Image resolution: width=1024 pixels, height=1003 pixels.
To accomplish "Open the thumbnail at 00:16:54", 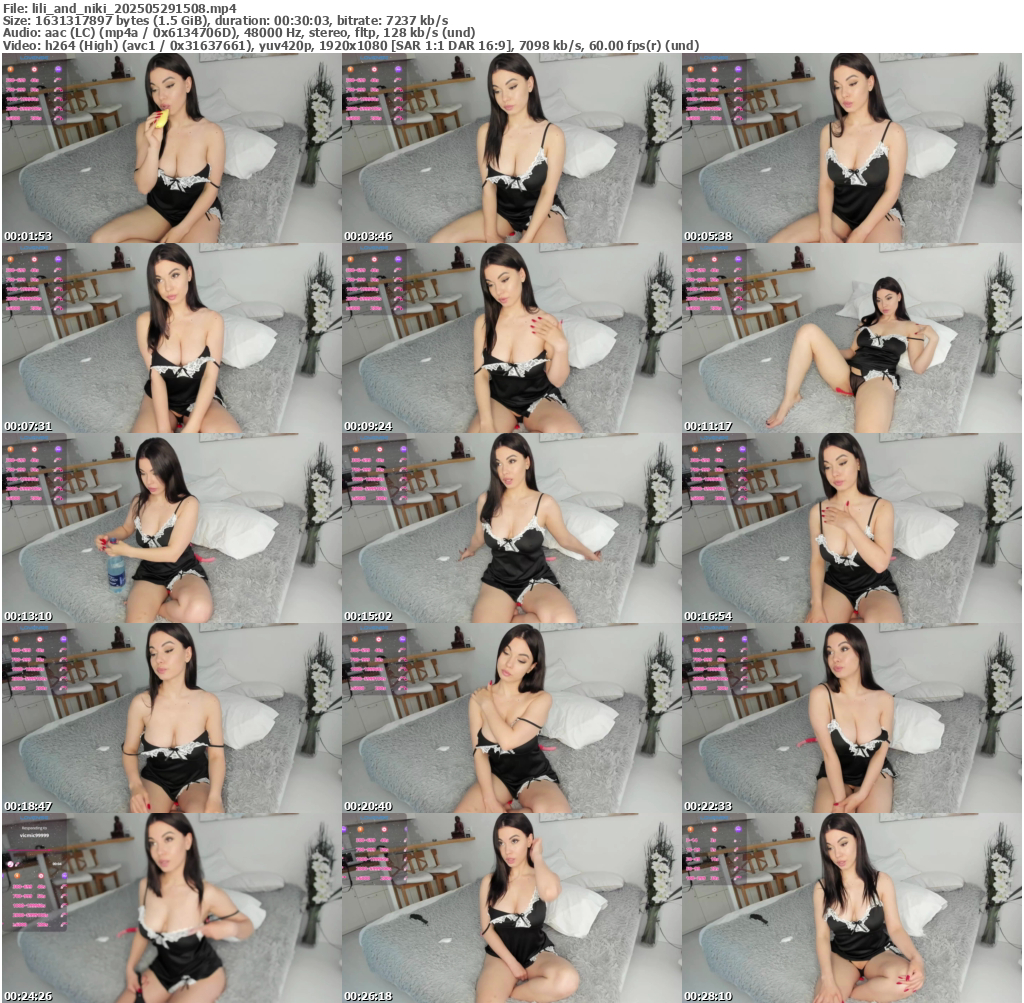I will tap(852, 528).
